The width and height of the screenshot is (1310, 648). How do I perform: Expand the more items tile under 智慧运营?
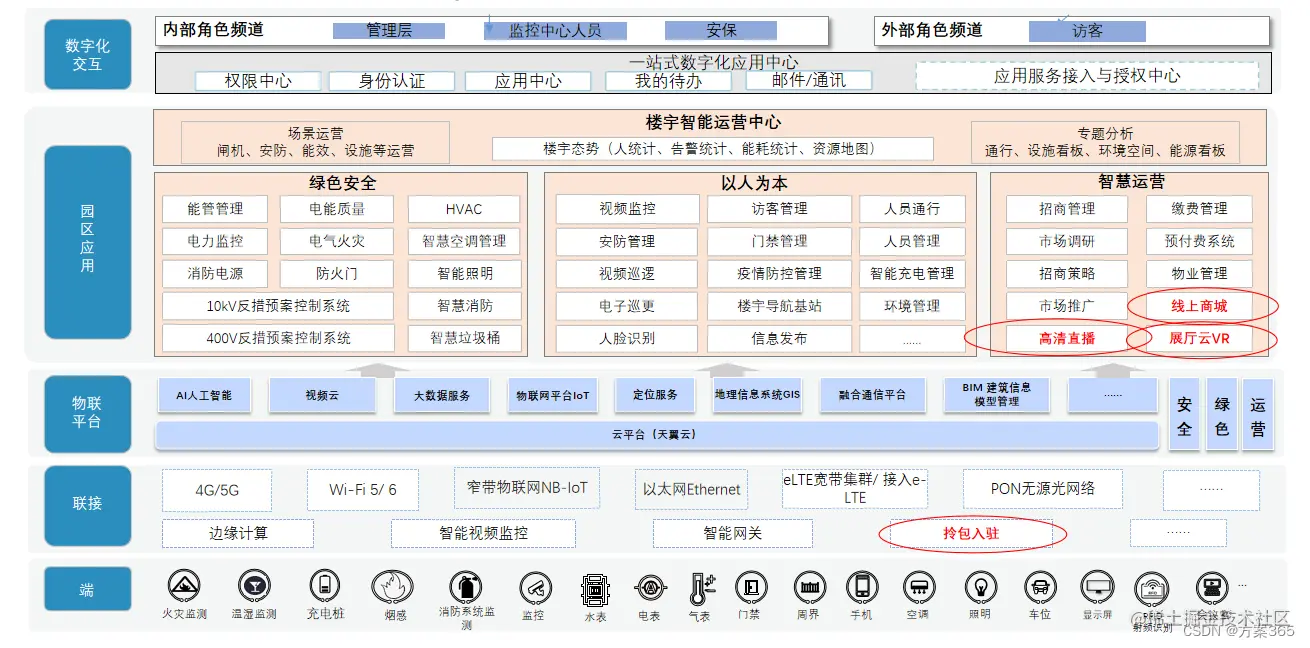tap(912, 338)
